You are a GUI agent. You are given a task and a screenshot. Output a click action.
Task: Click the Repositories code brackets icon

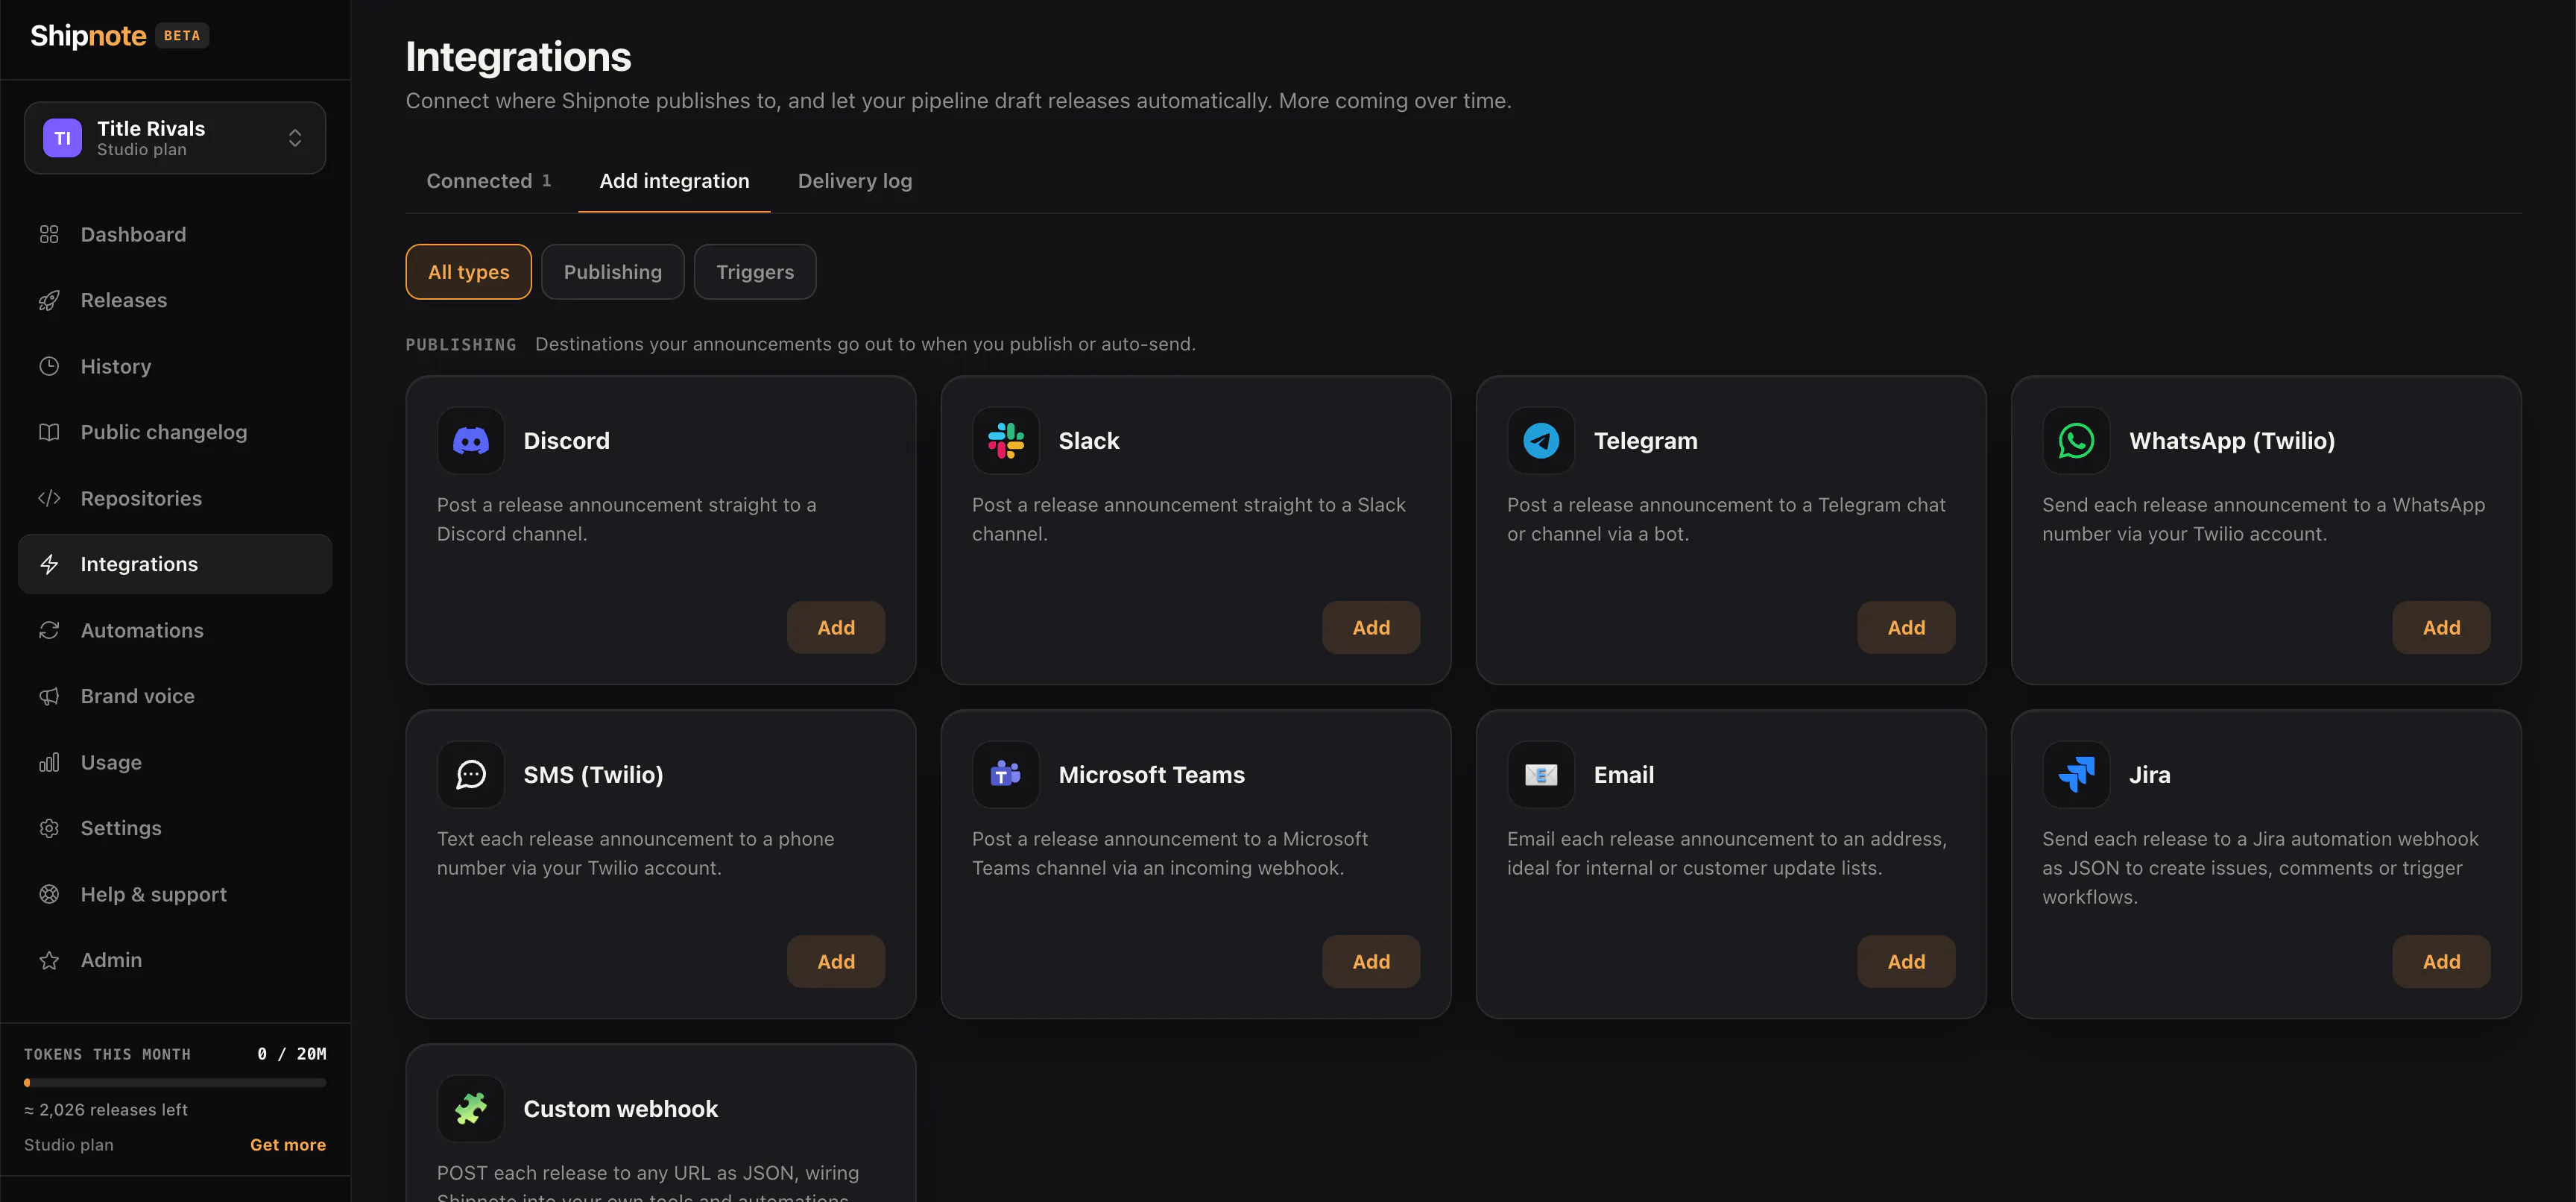[49, 498]
